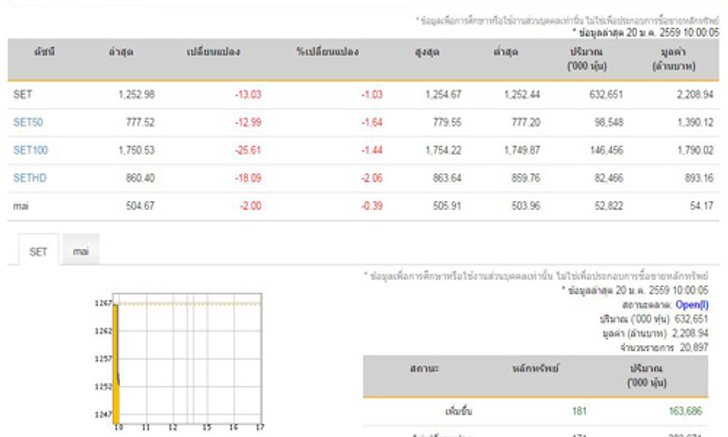Click the 1267 chart axis label
Image resolution: width=728 pixels, height=437 pixels.
103,303
